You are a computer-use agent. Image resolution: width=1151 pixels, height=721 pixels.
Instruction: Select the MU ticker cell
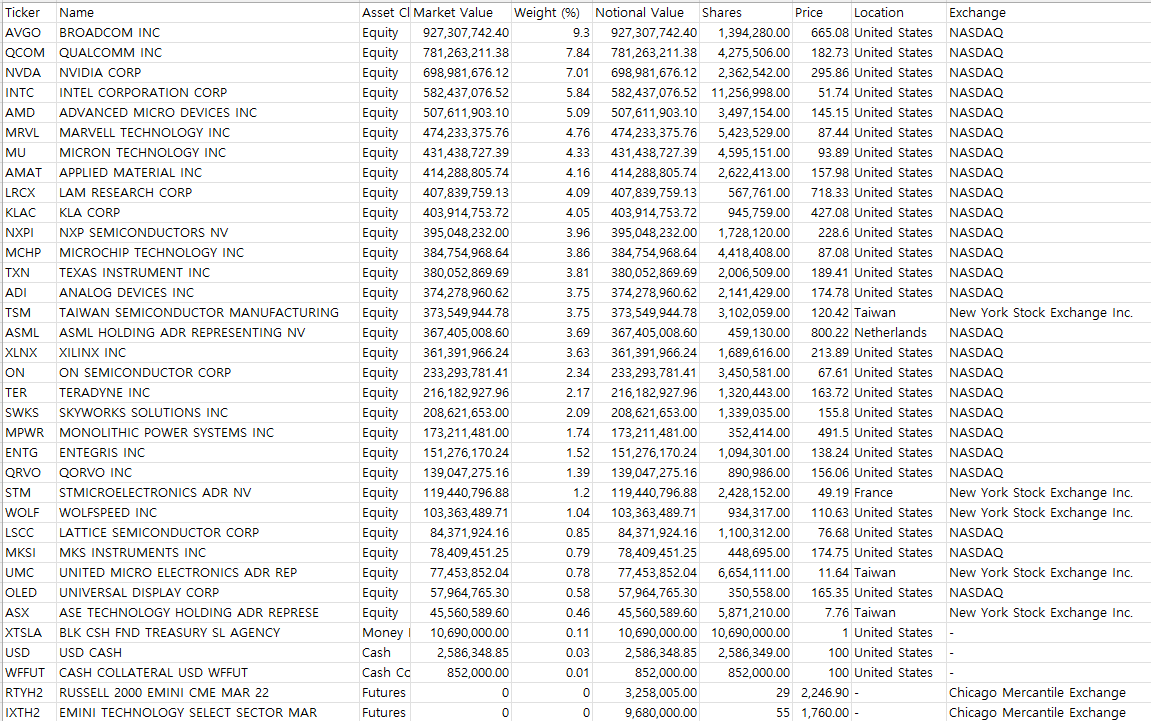pos(29,153)
